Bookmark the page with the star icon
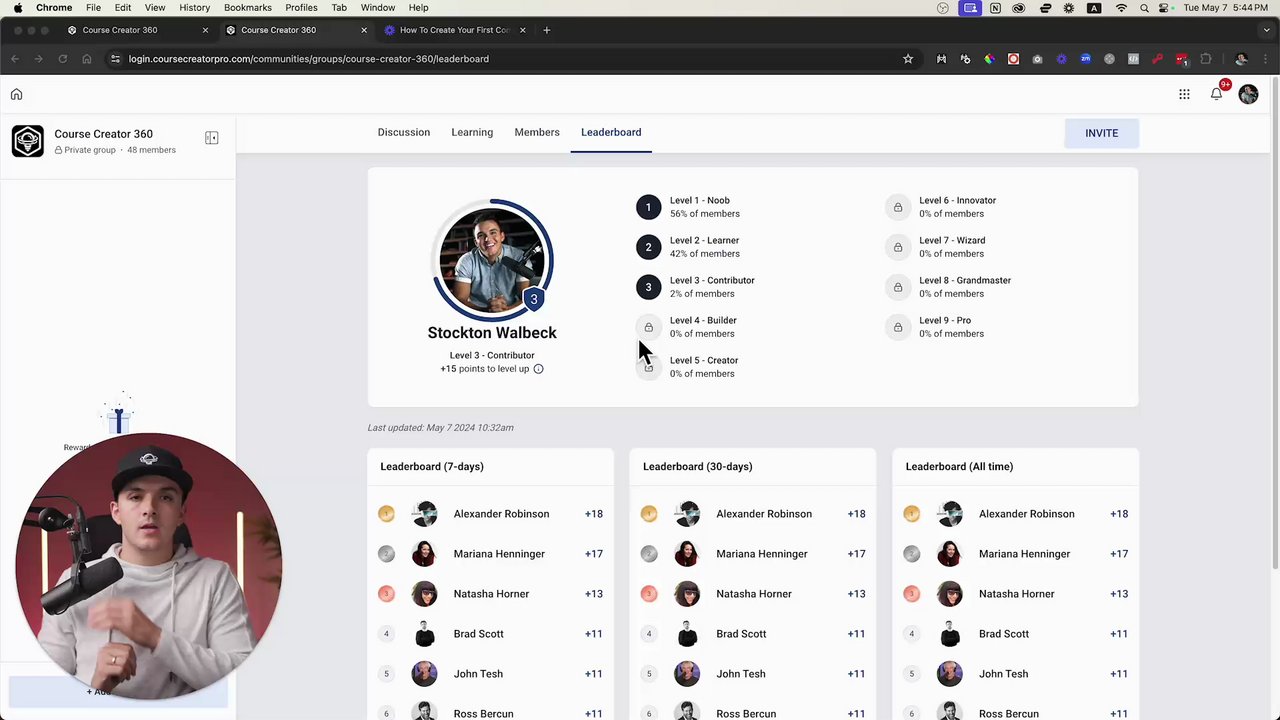Viewport: 1280px width, 720px height. [x=908, y=59]
